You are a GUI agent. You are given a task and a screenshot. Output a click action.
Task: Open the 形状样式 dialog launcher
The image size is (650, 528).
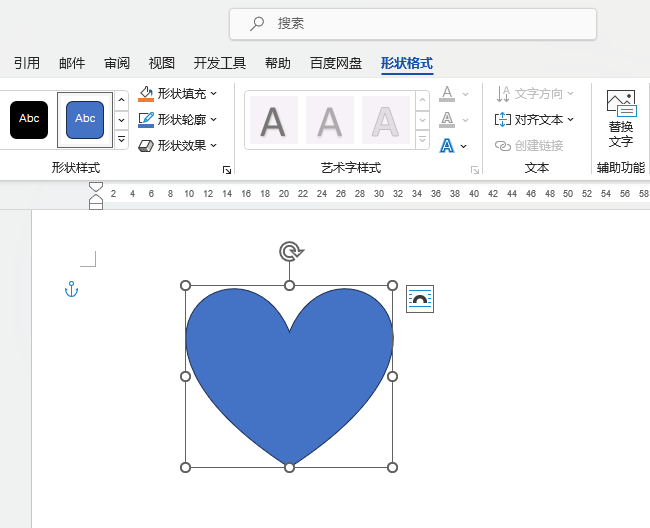point(227,170)
